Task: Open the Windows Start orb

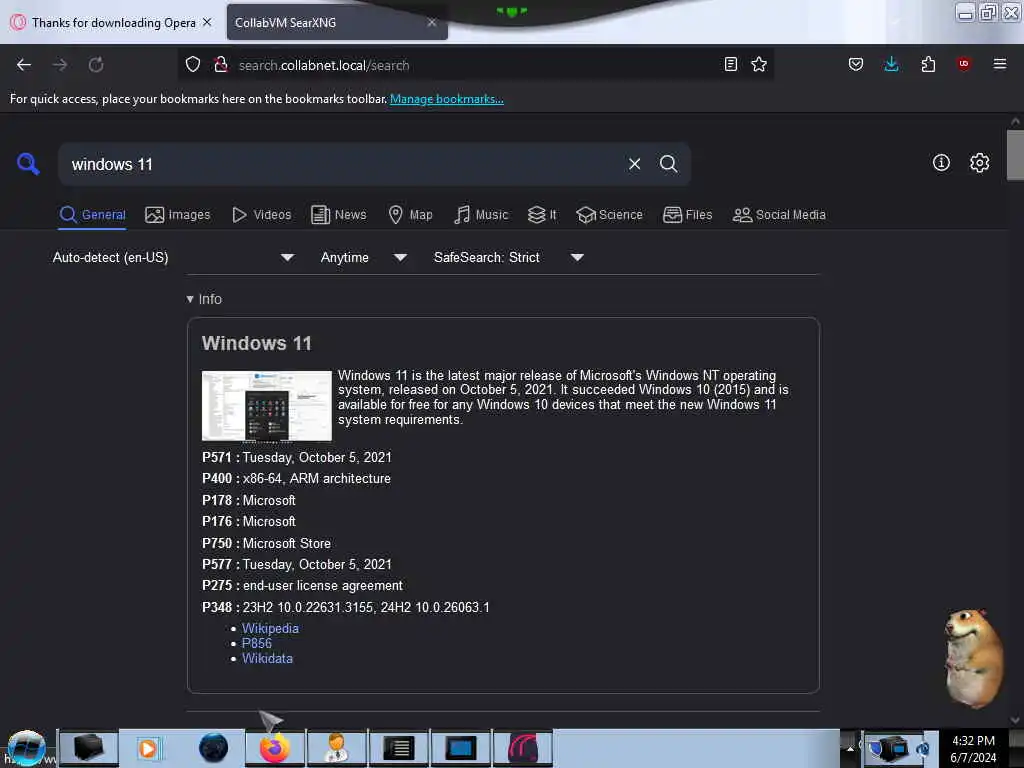Action: [x=25, y=748]
